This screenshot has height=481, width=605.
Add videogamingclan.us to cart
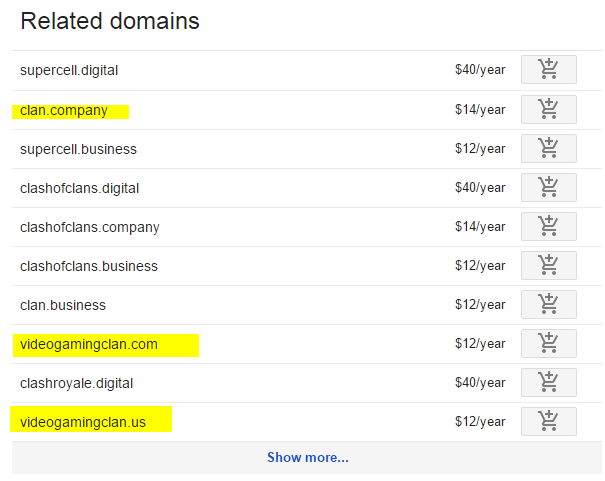(548, 421)
